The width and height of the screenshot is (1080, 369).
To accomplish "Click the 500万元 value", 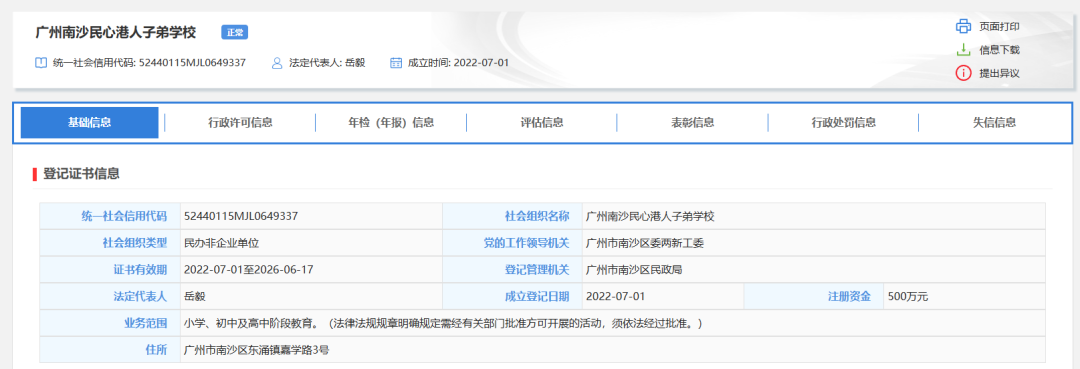I will 908,297.
